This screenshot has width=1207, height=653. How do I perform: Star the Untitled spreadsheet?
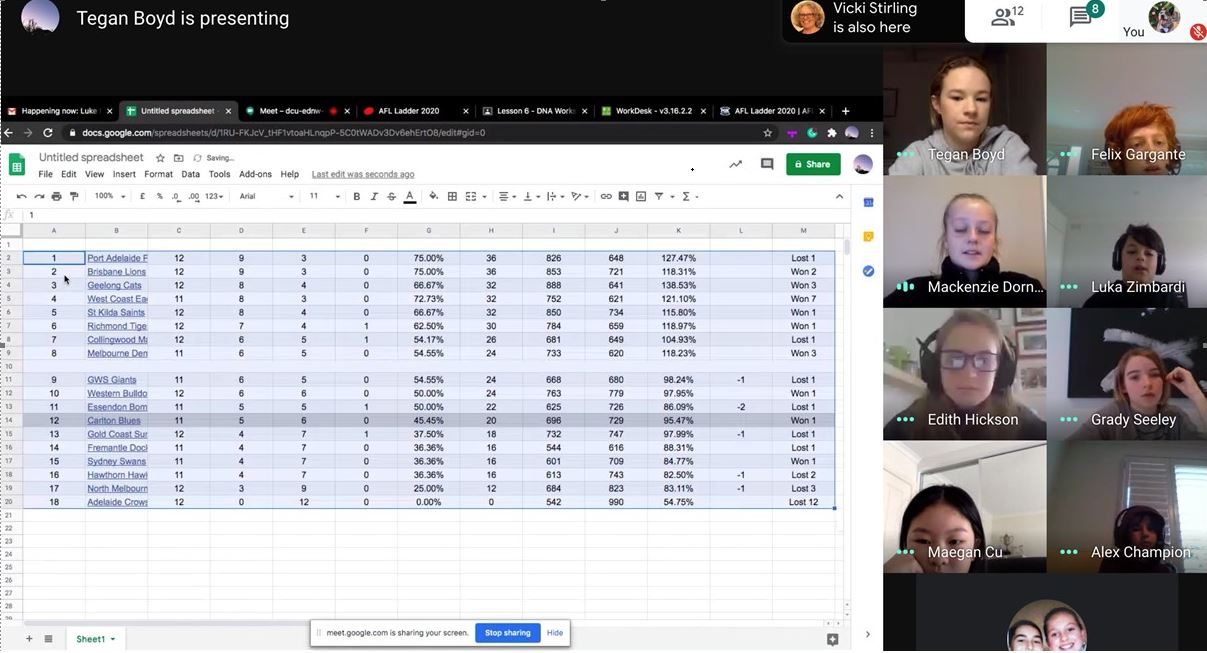160,158
